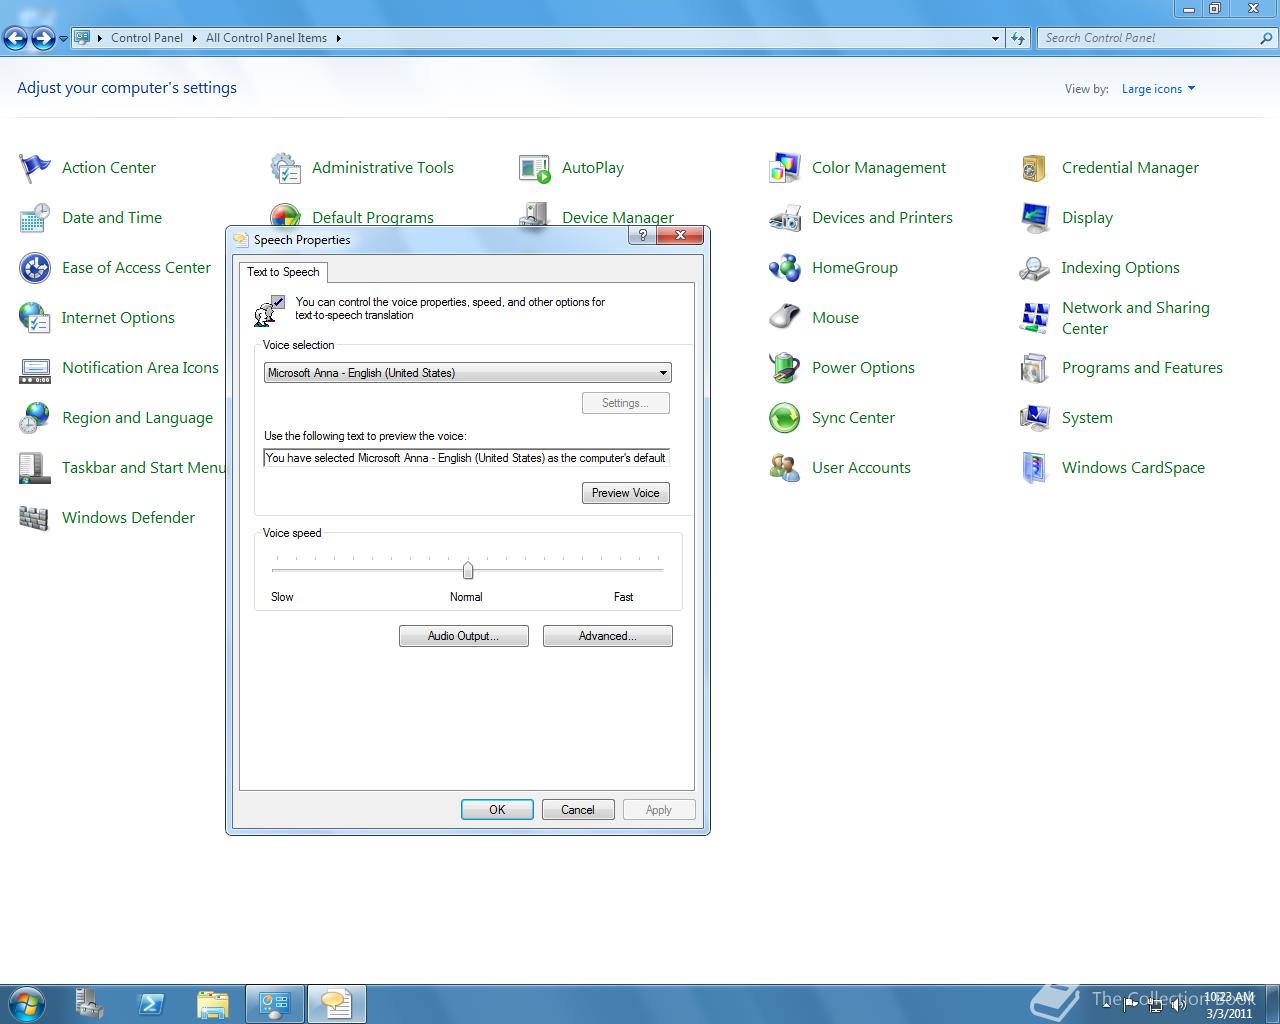Open PowerShell from the taskbar
This screenshot has width=1280, height=1024.
tap(151, 1004)
